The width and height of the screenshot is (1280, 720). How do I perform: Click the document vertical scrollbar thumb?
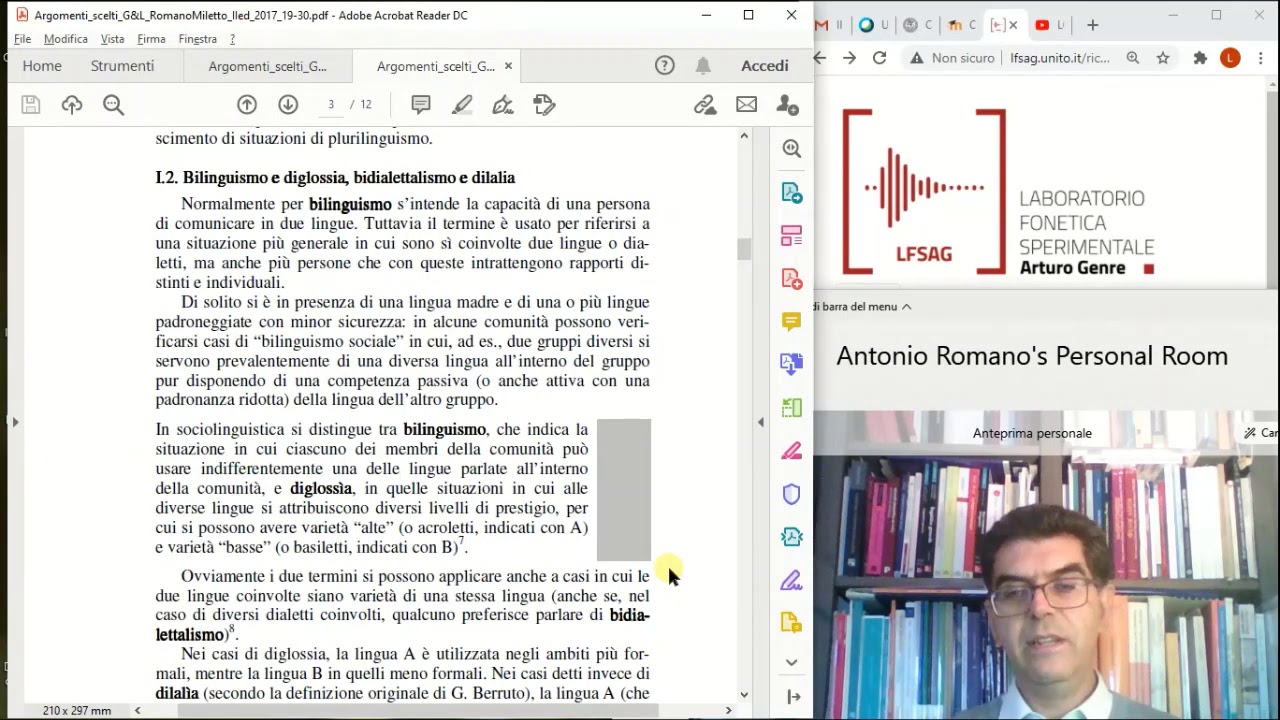(744, 249)
